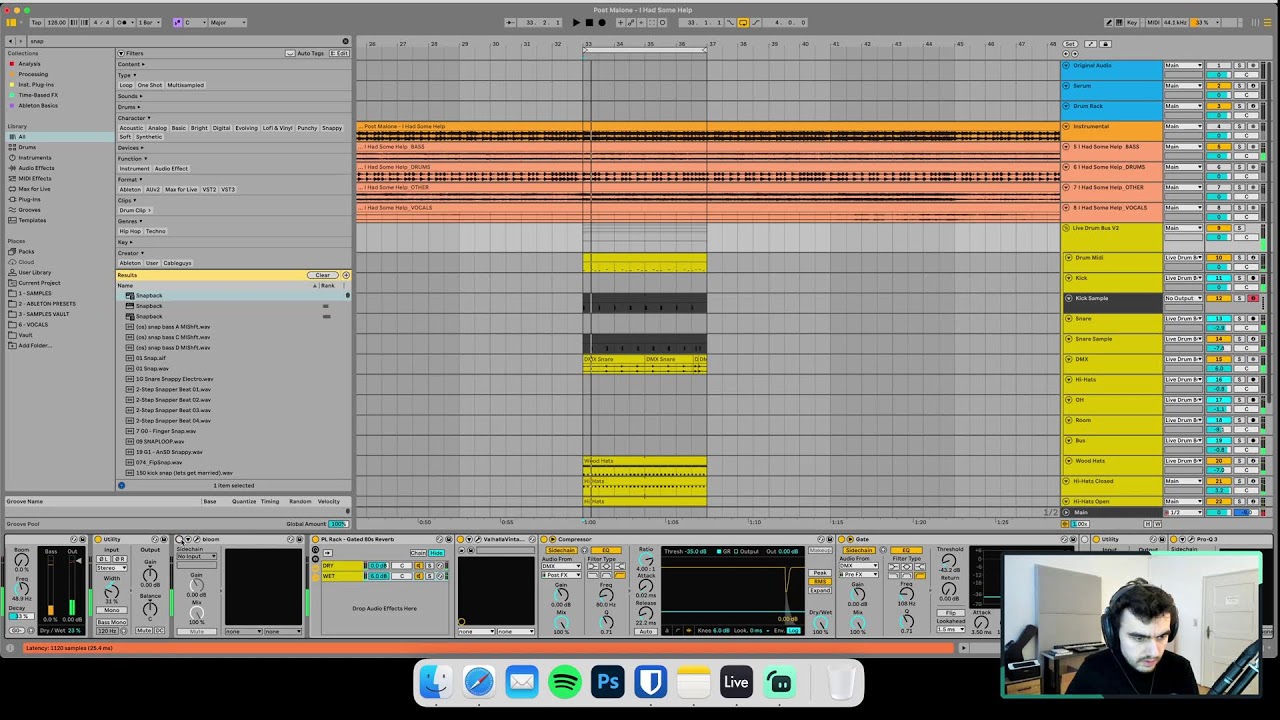Select the Hip Hop genre tag
This screenshot has height=720, width=1280.
click(131, 231)
